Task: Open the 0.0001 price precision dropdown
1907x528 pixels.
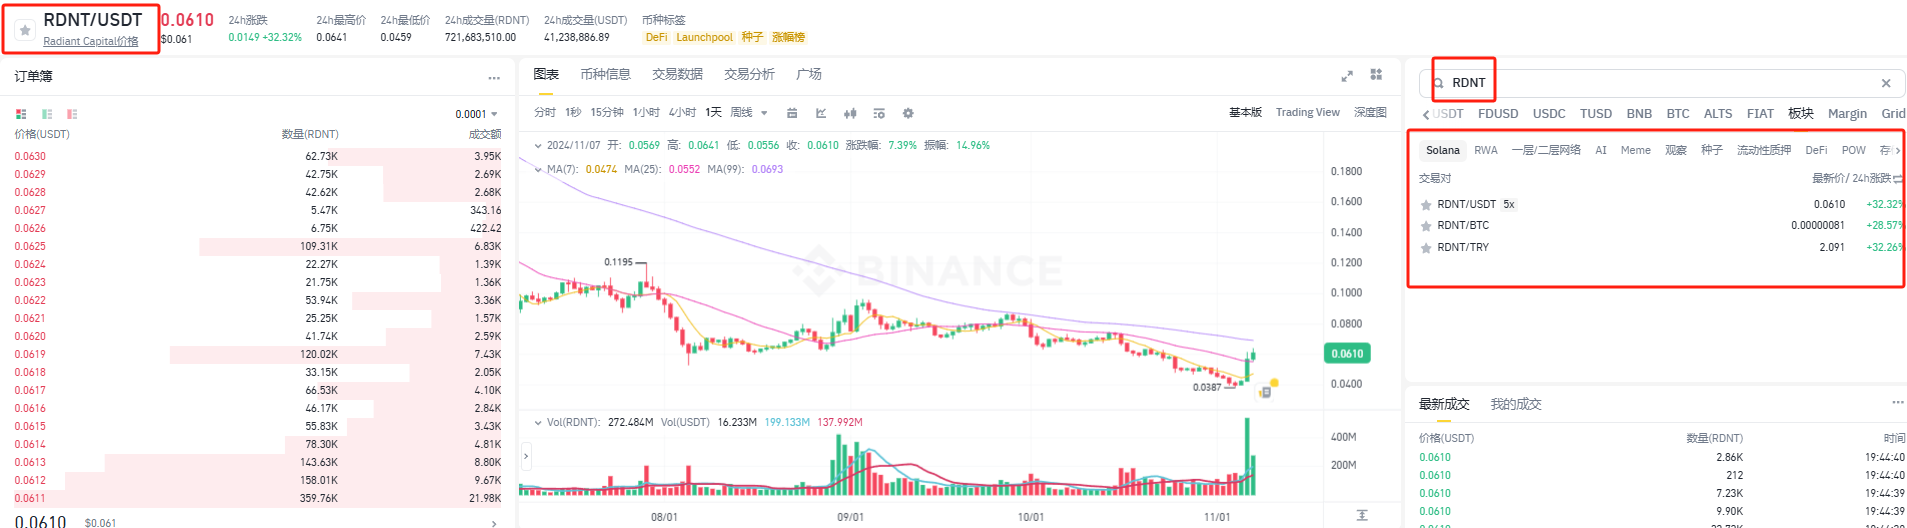Action: pos(477,114)
